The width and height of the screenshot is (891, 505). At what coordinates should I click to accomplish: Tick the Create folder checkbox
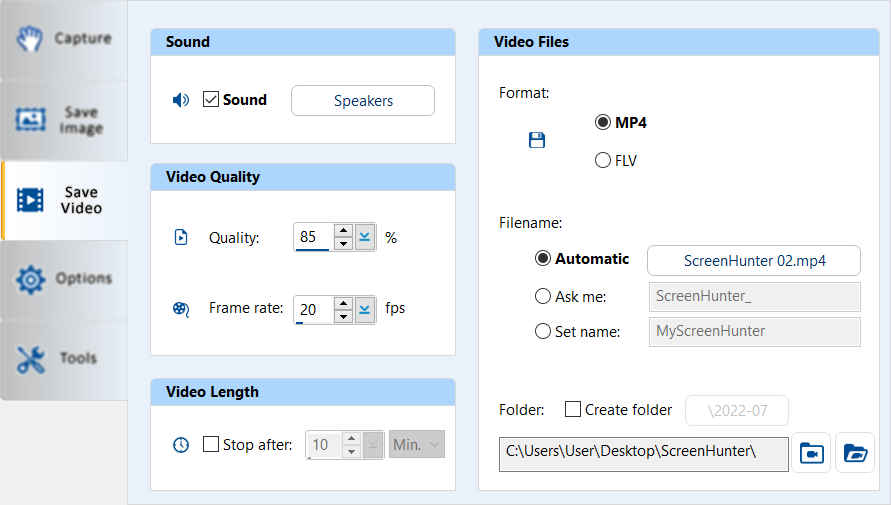click(x=573, y=409)
